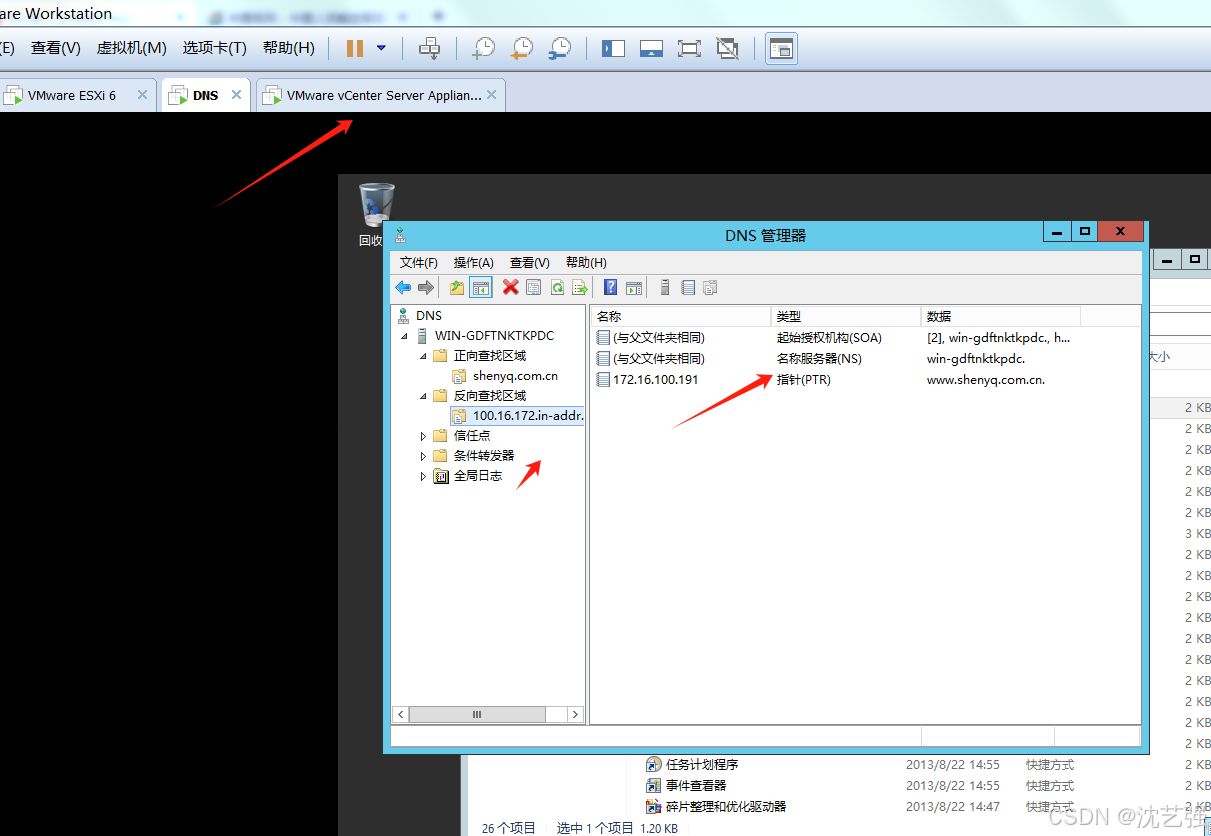Viewport: 1211px width, 836px height.
Task: Open VMware's 帮助(H) menu
Action: [289, 48]
